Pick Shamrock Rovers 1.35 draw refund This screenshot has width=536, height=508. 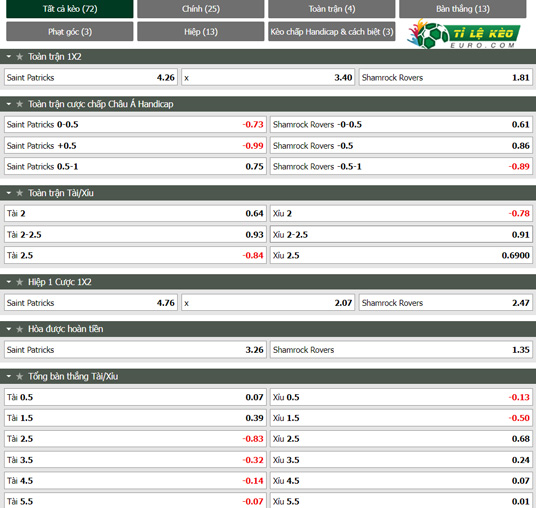pos(401,350)
